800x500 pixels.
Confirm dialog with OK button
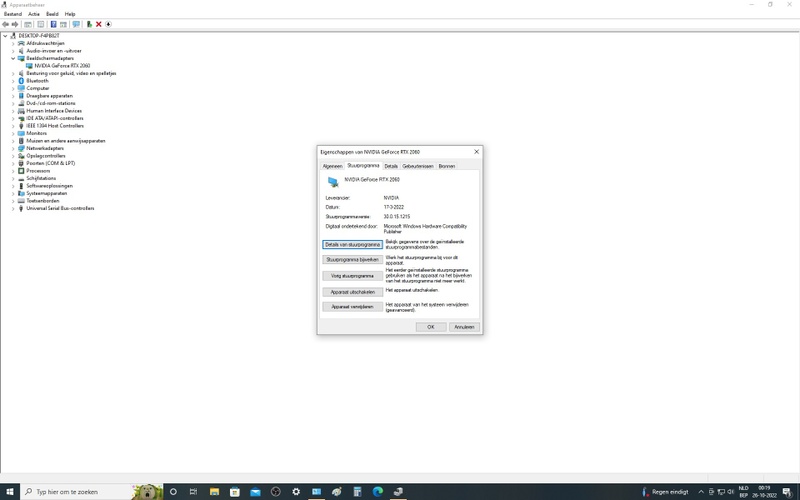click(431, 327)
